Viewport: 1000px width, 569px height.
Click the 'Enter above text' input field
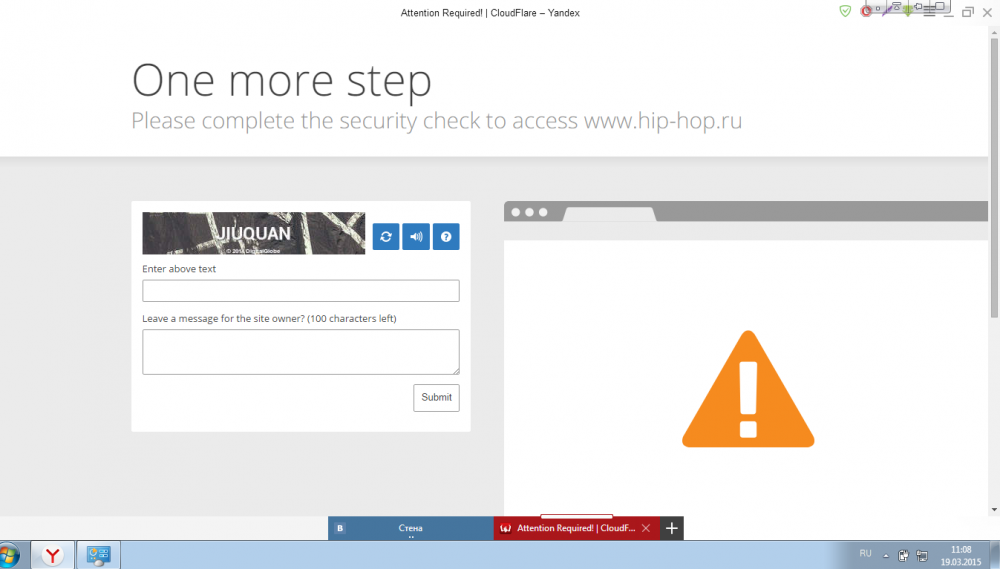coord(300,291)
